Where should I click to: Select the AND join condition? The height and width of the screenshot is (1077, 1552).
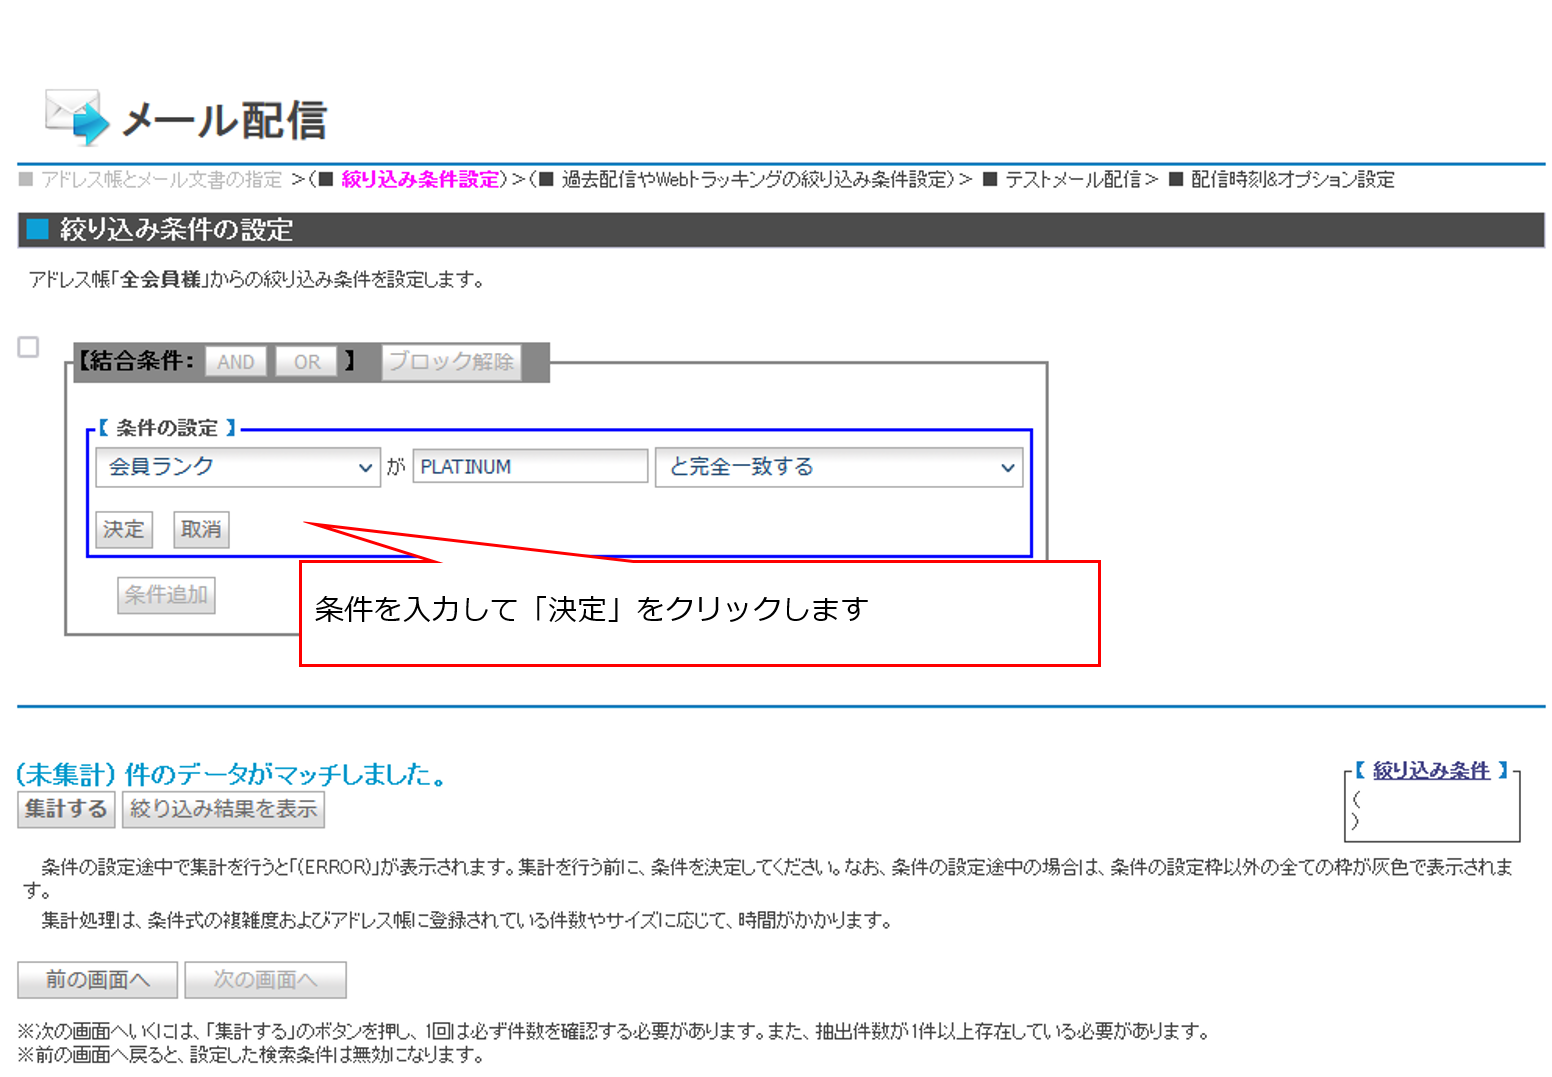[236, 362]
